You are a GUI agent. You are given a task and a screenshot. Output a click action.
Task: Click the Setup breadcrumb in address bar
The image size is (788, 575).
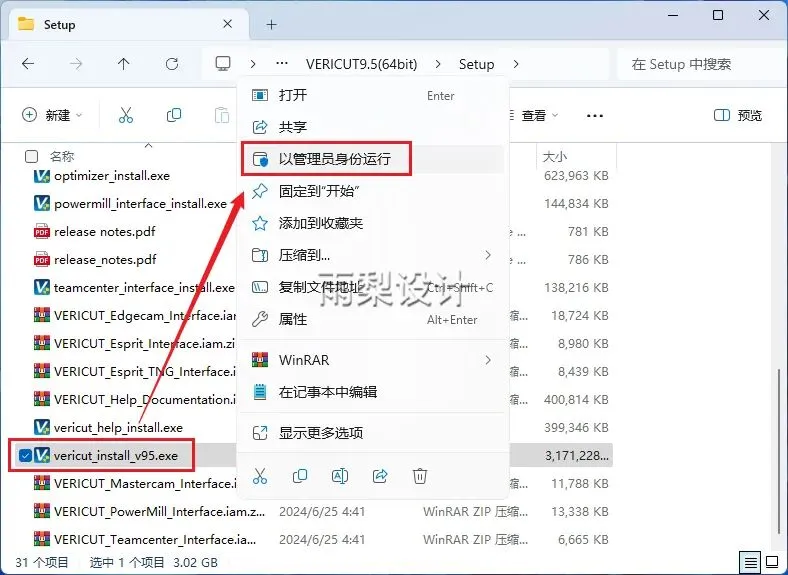click(x=476, y=64)
